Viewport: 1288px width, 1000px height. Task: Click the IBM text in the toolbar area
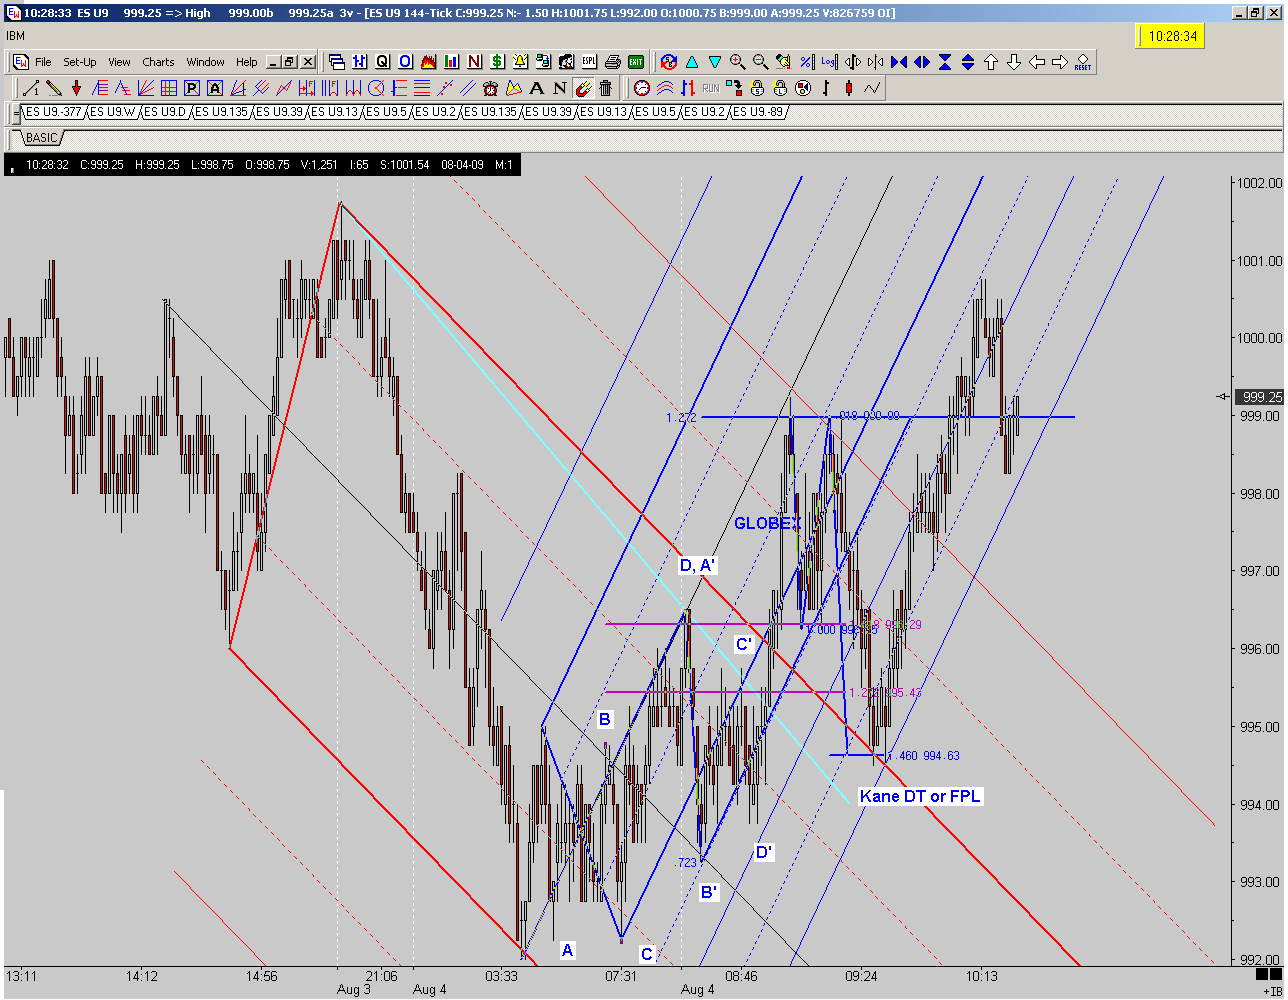16,36
